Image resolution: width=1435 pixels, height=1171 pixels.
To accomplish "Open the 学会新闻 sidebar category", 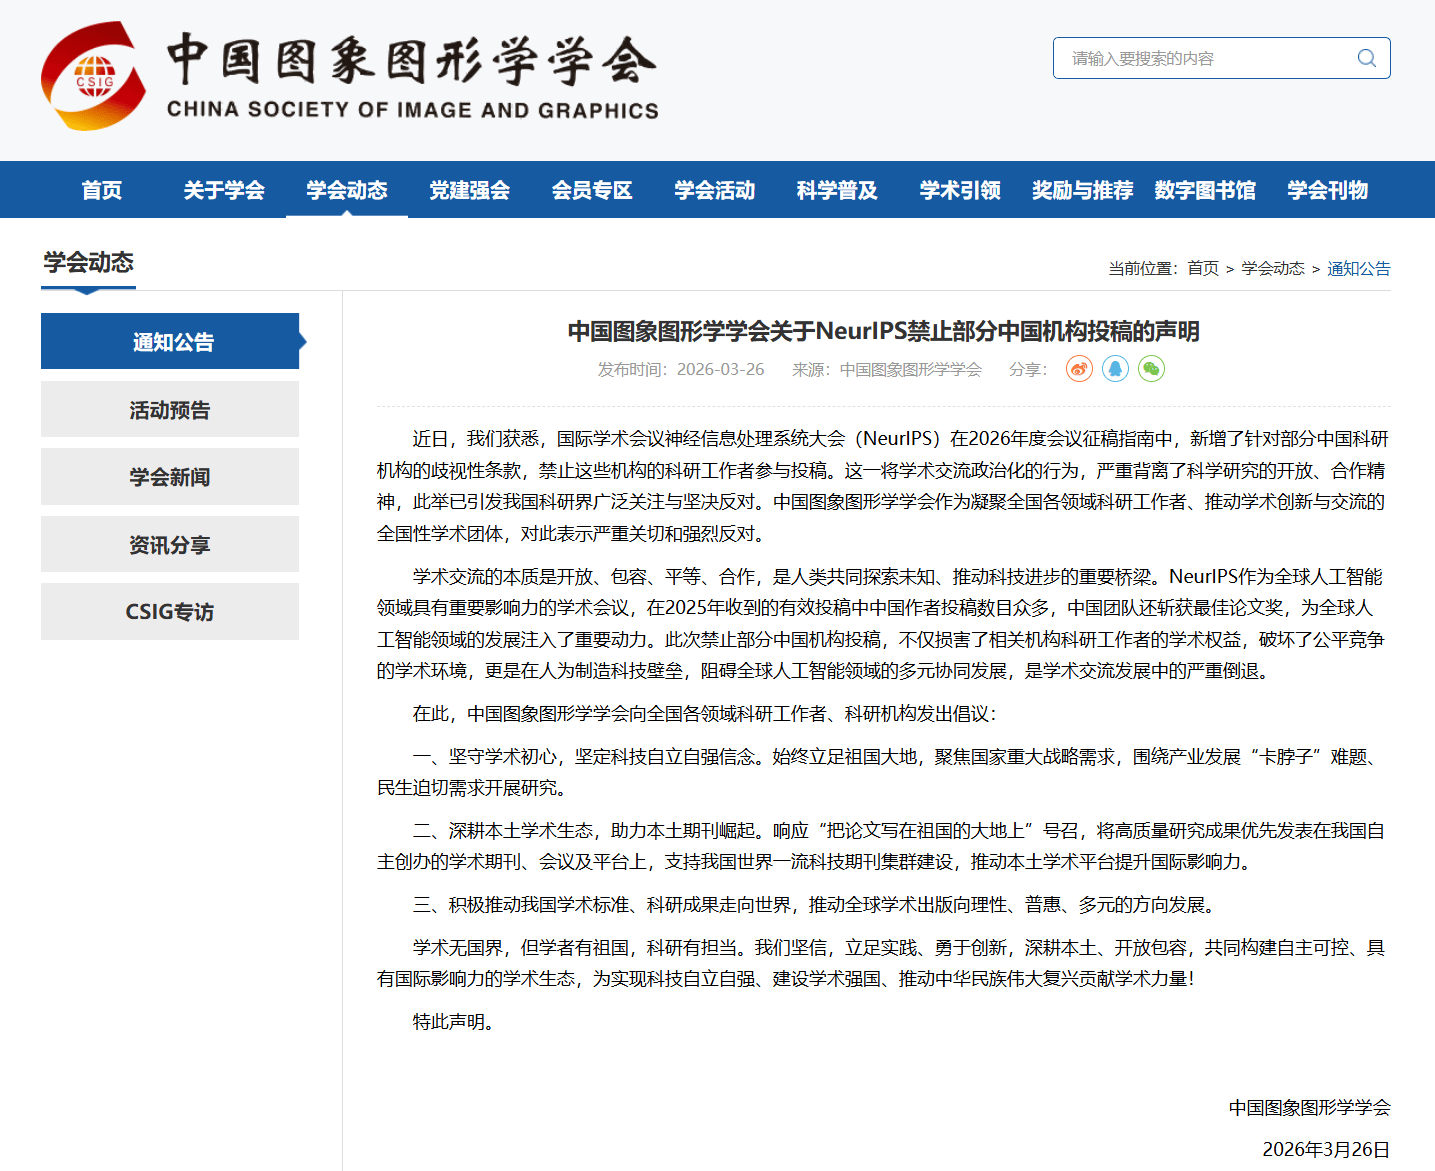I will point(170,477).
